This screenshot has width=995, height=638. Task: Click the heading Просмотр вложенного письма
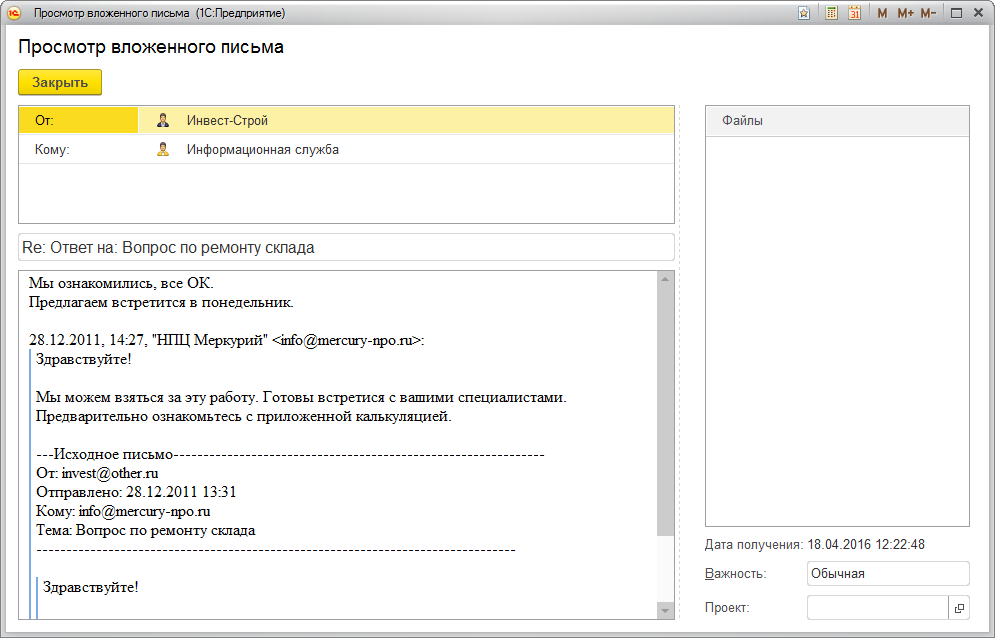pyautogui.click(x=151, y=47)
